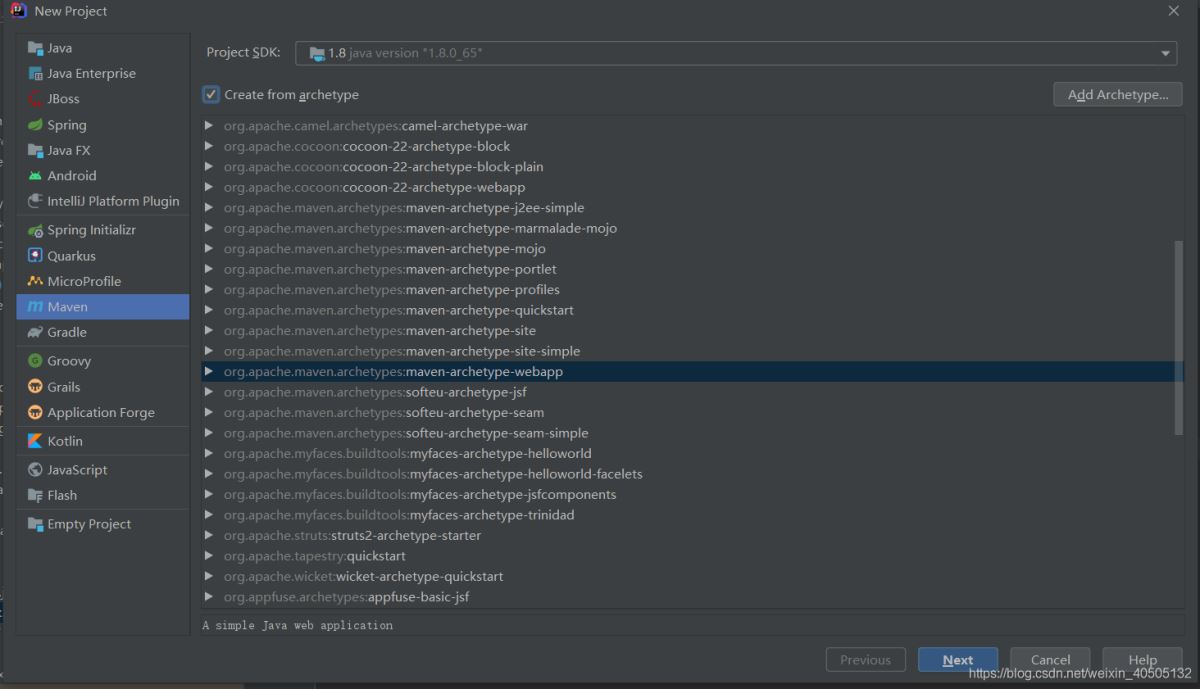Expand struts2-archetype-starter node
The image size is (1200, 689).
click(x=209, y=535)
